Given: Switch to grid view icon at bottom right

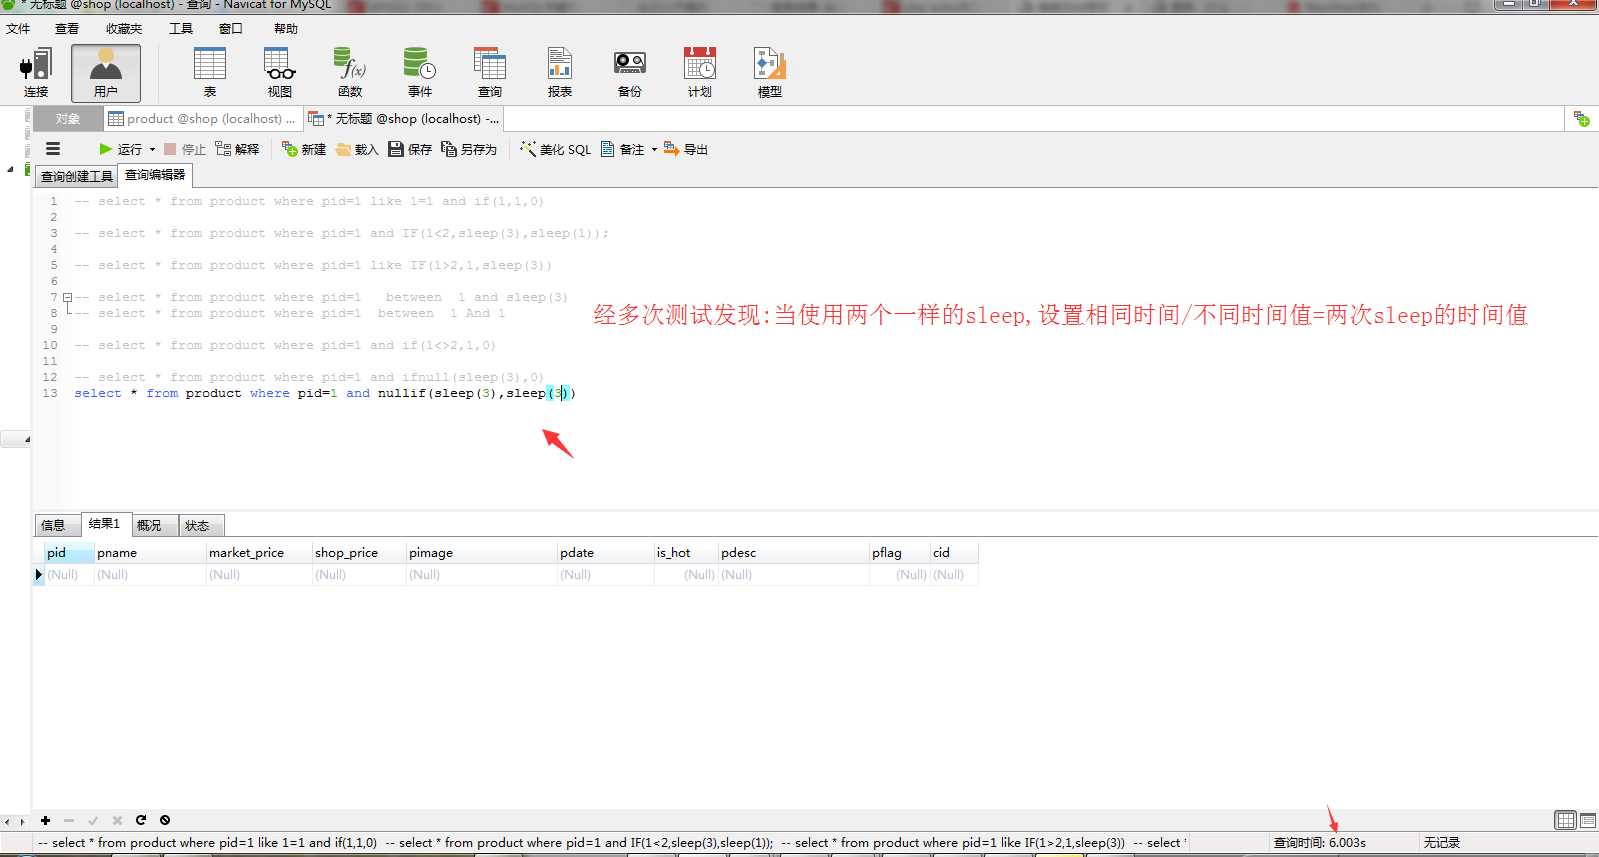Looking at the screenshot, I should coord(1565,820).
